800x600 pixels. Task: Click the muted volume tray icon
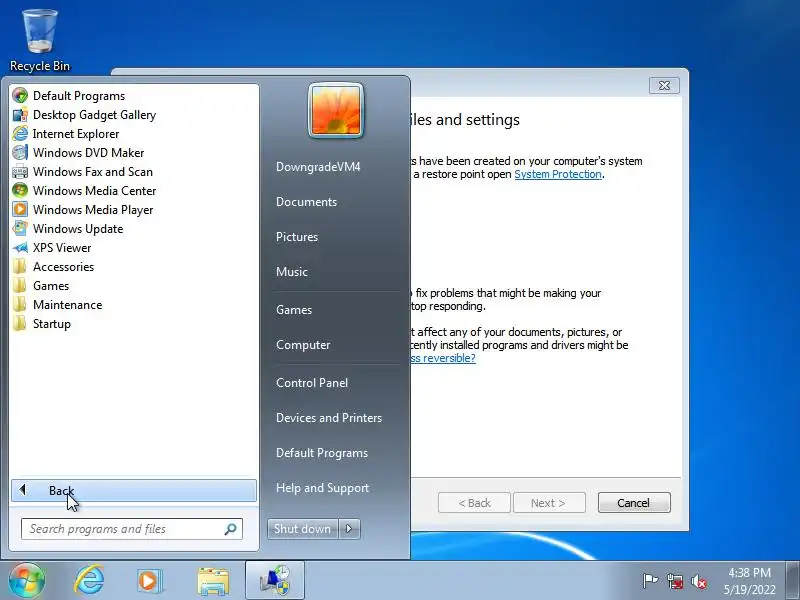pos(698,581)
